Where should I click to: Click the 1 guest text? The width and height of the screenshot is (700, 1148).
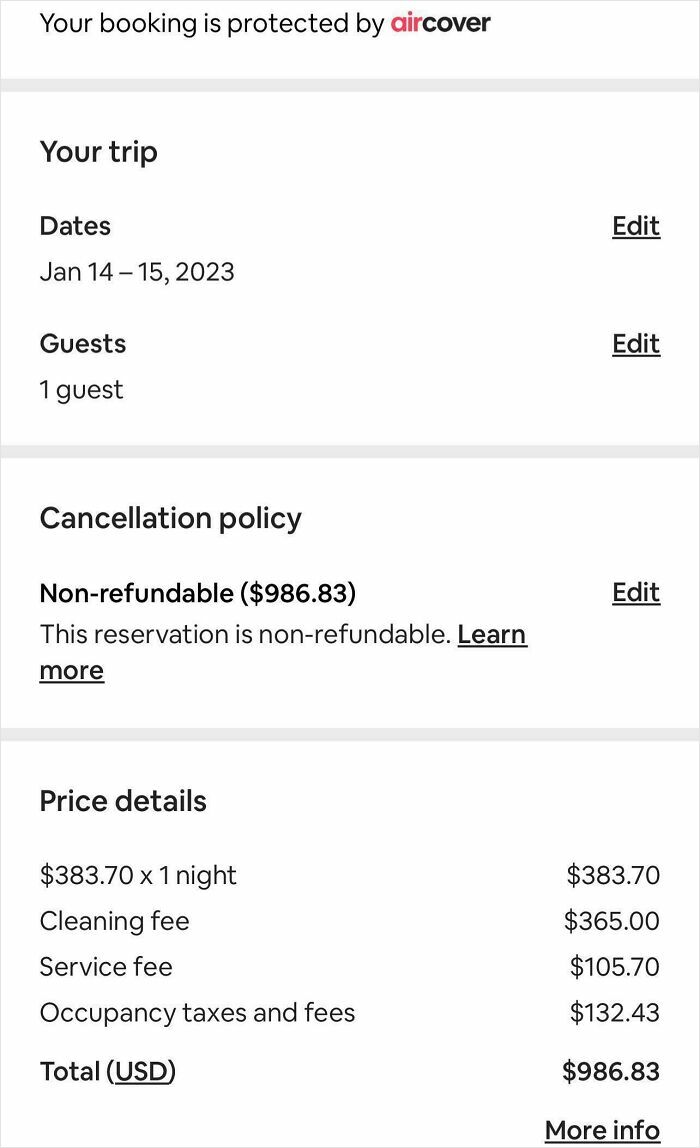(x=81, y=390)
